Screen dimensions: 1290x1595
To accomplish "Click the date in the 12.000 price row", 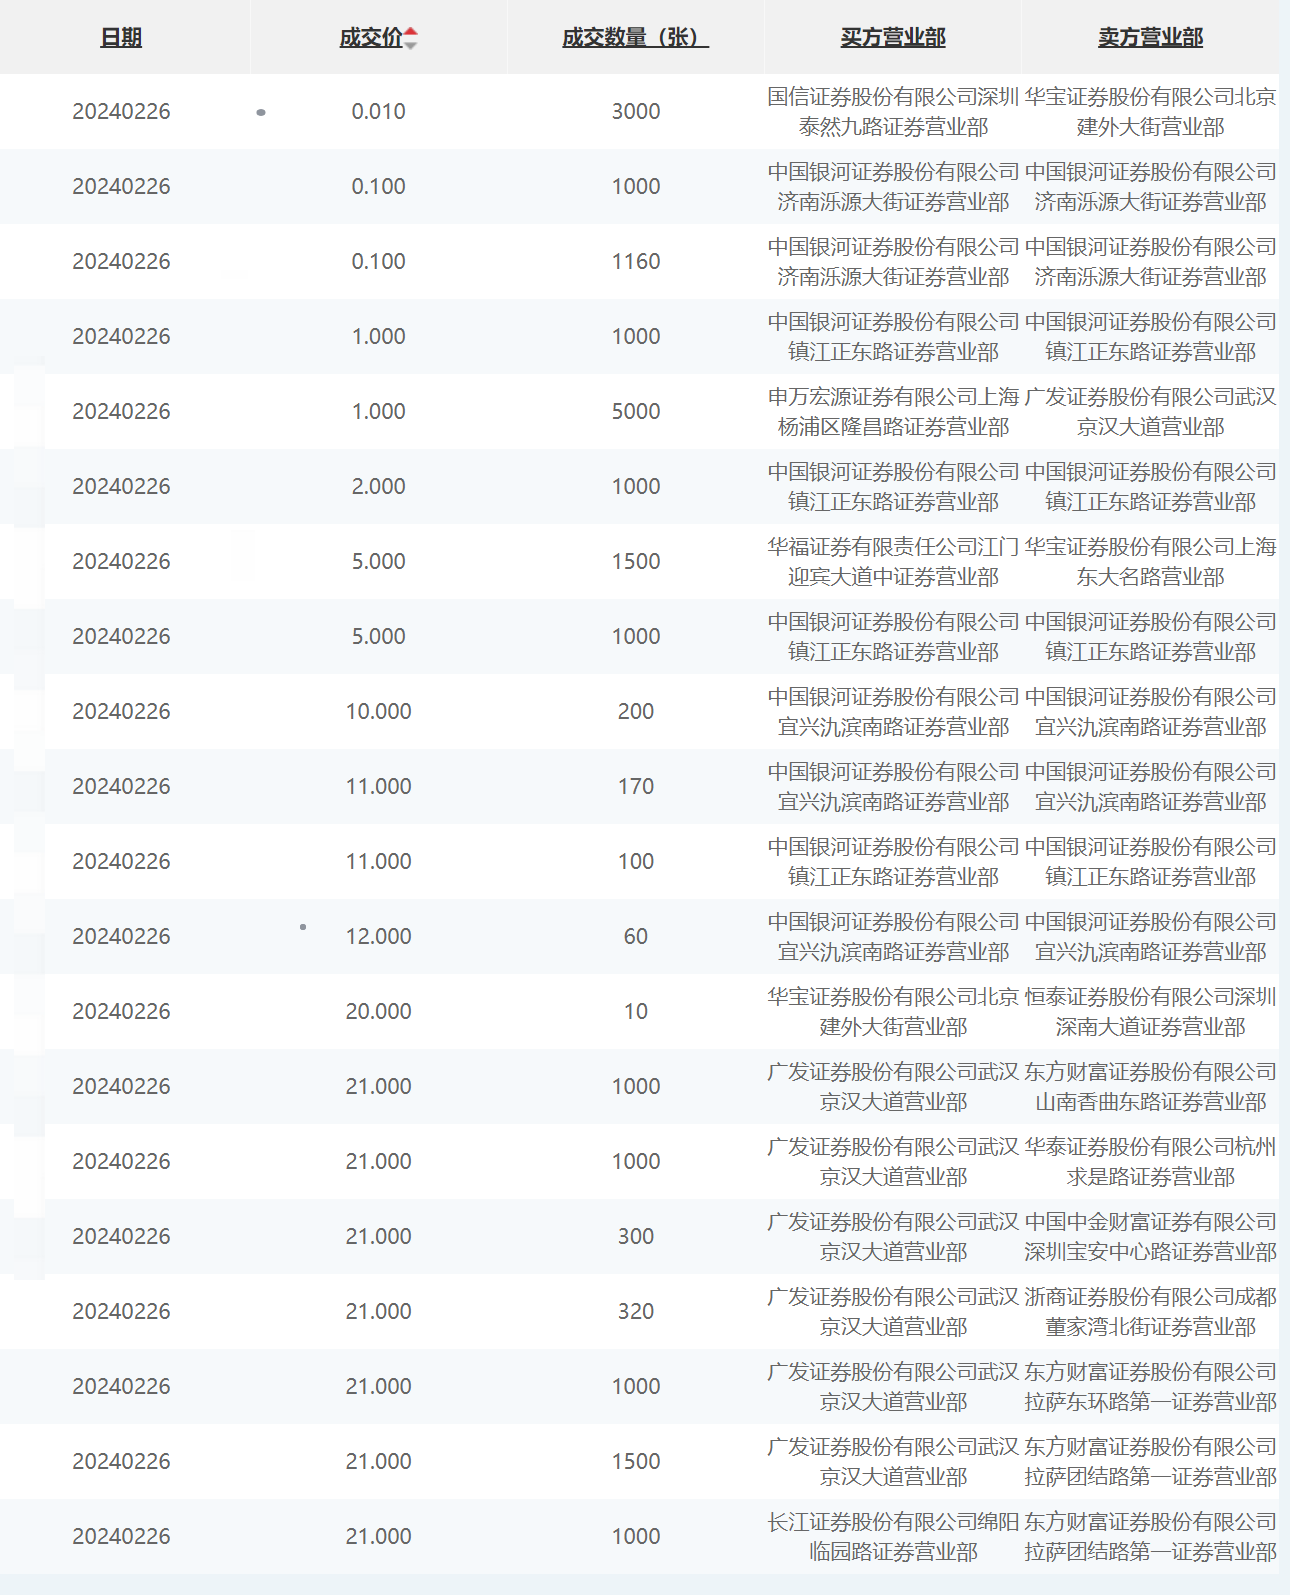I will coord(121,936).
